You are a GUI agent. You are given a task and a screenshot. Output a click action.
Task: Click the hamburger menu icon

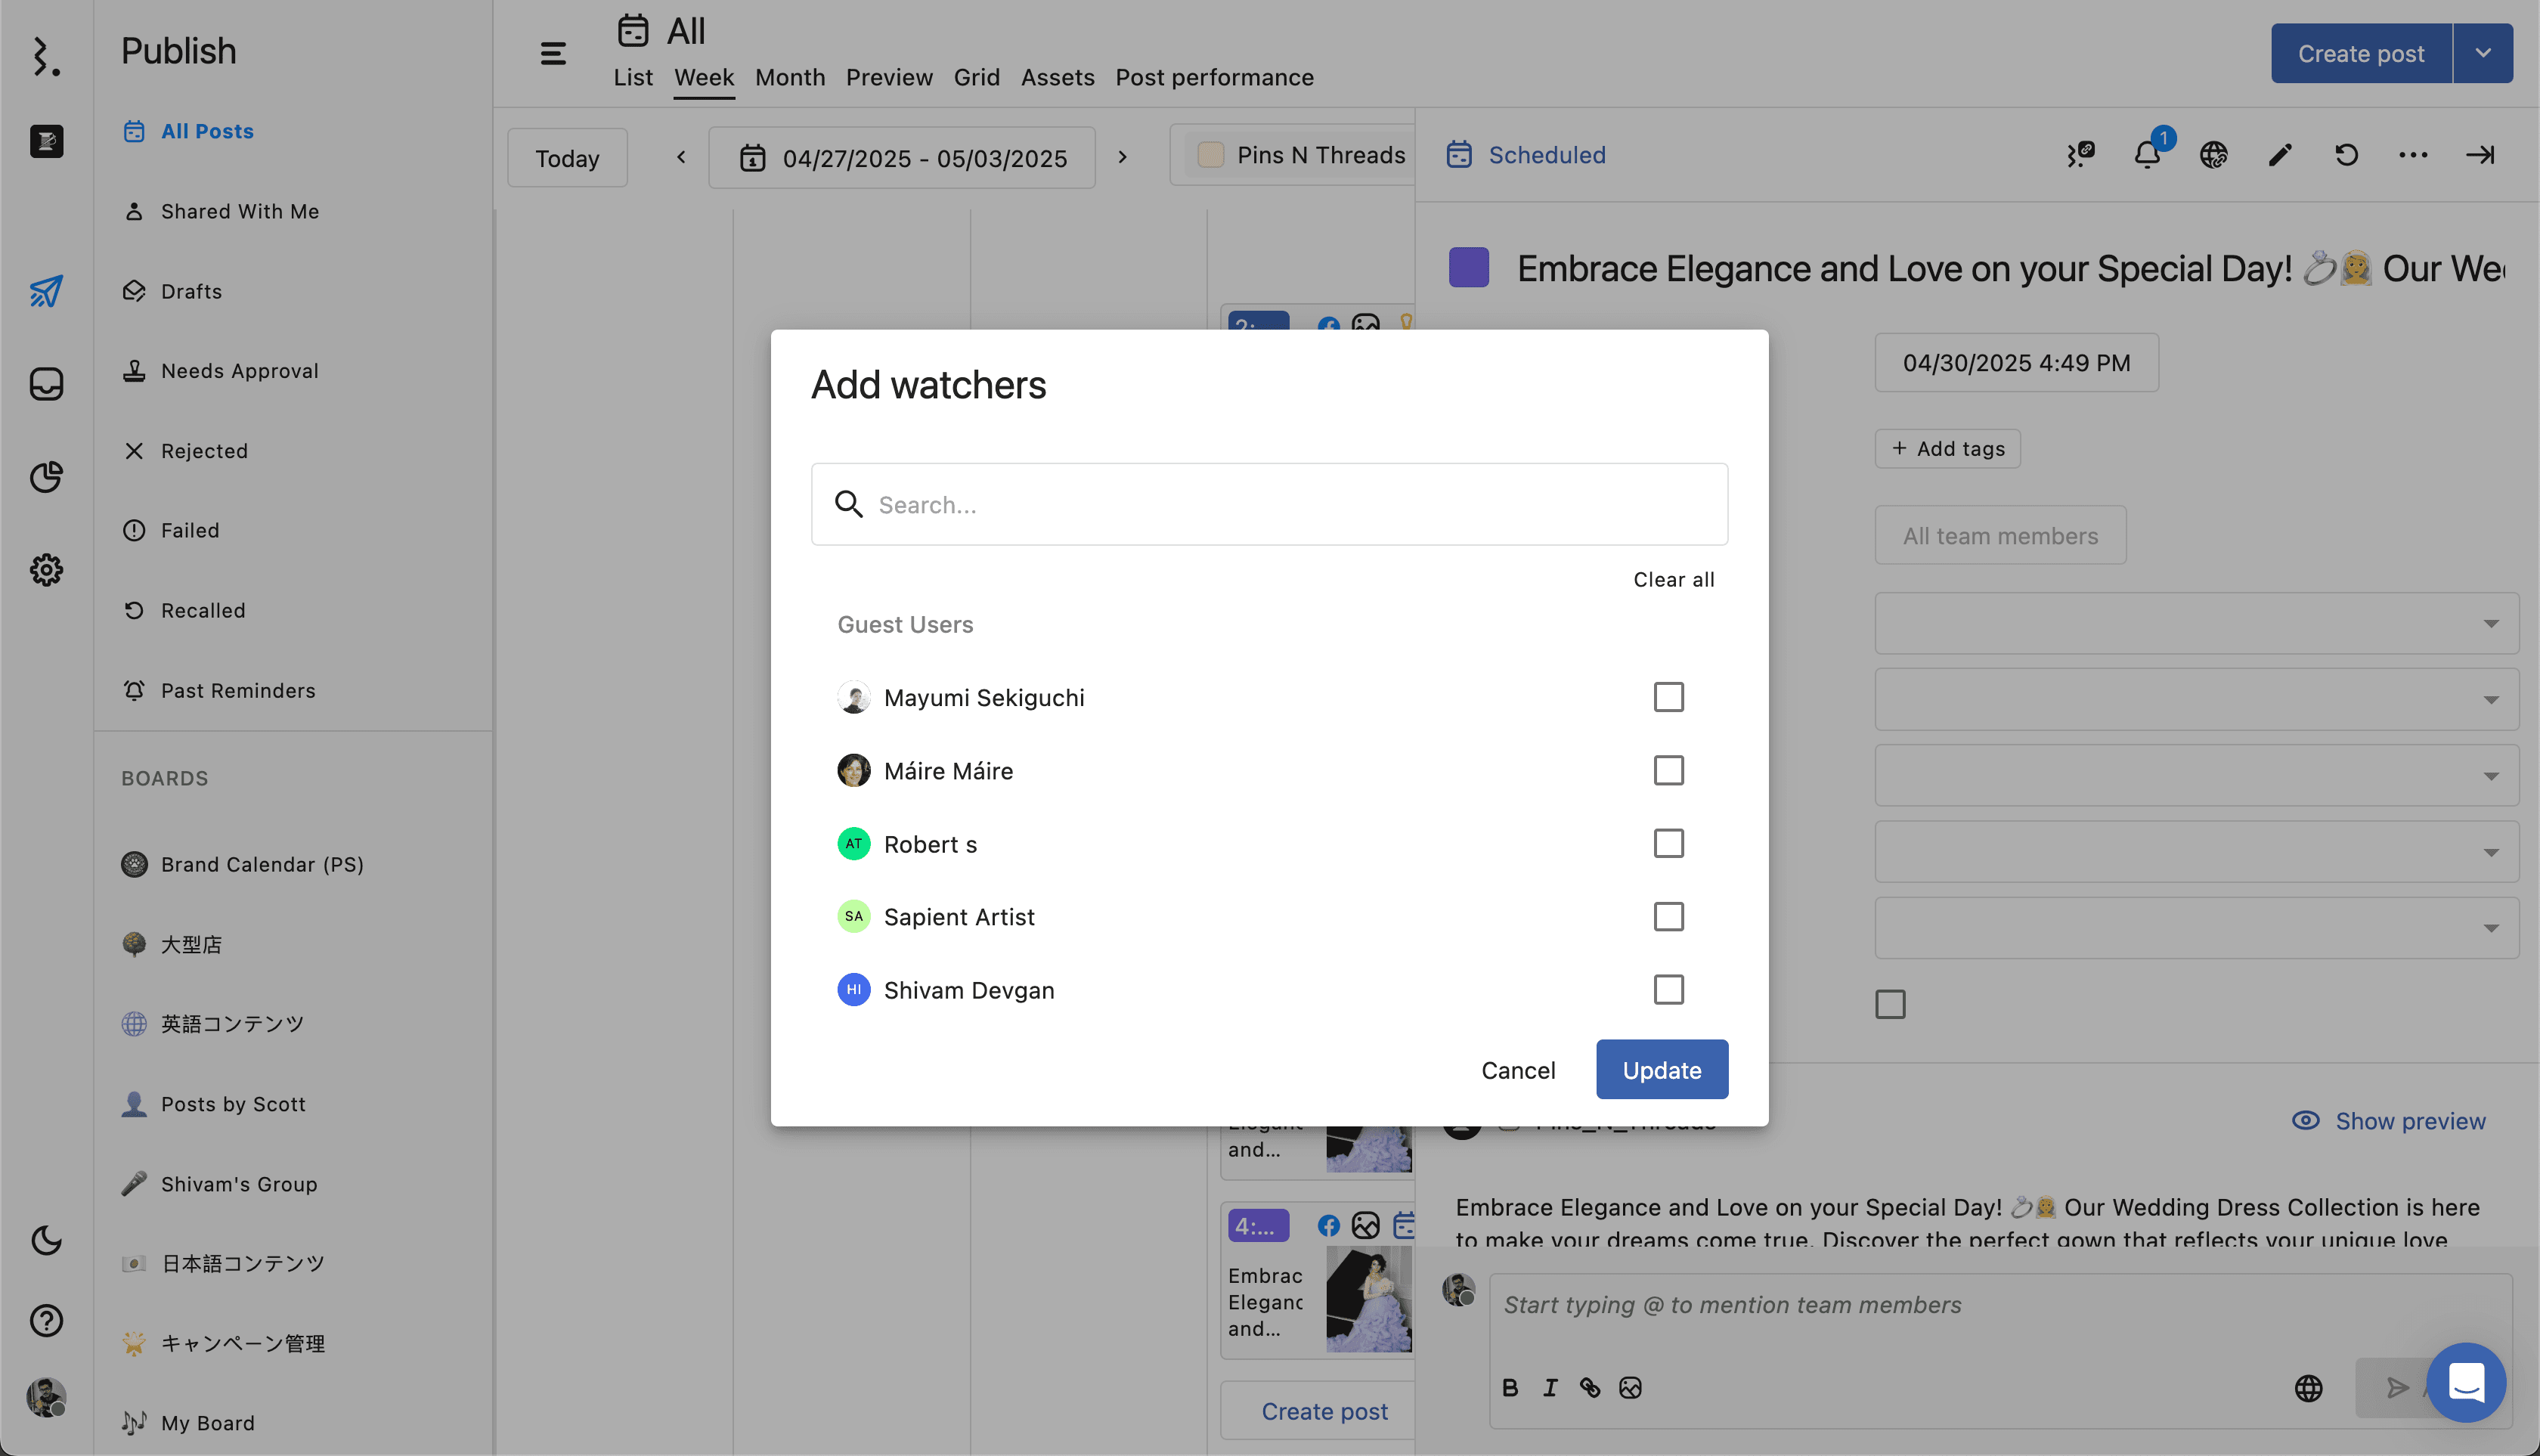tap(553, 54)
